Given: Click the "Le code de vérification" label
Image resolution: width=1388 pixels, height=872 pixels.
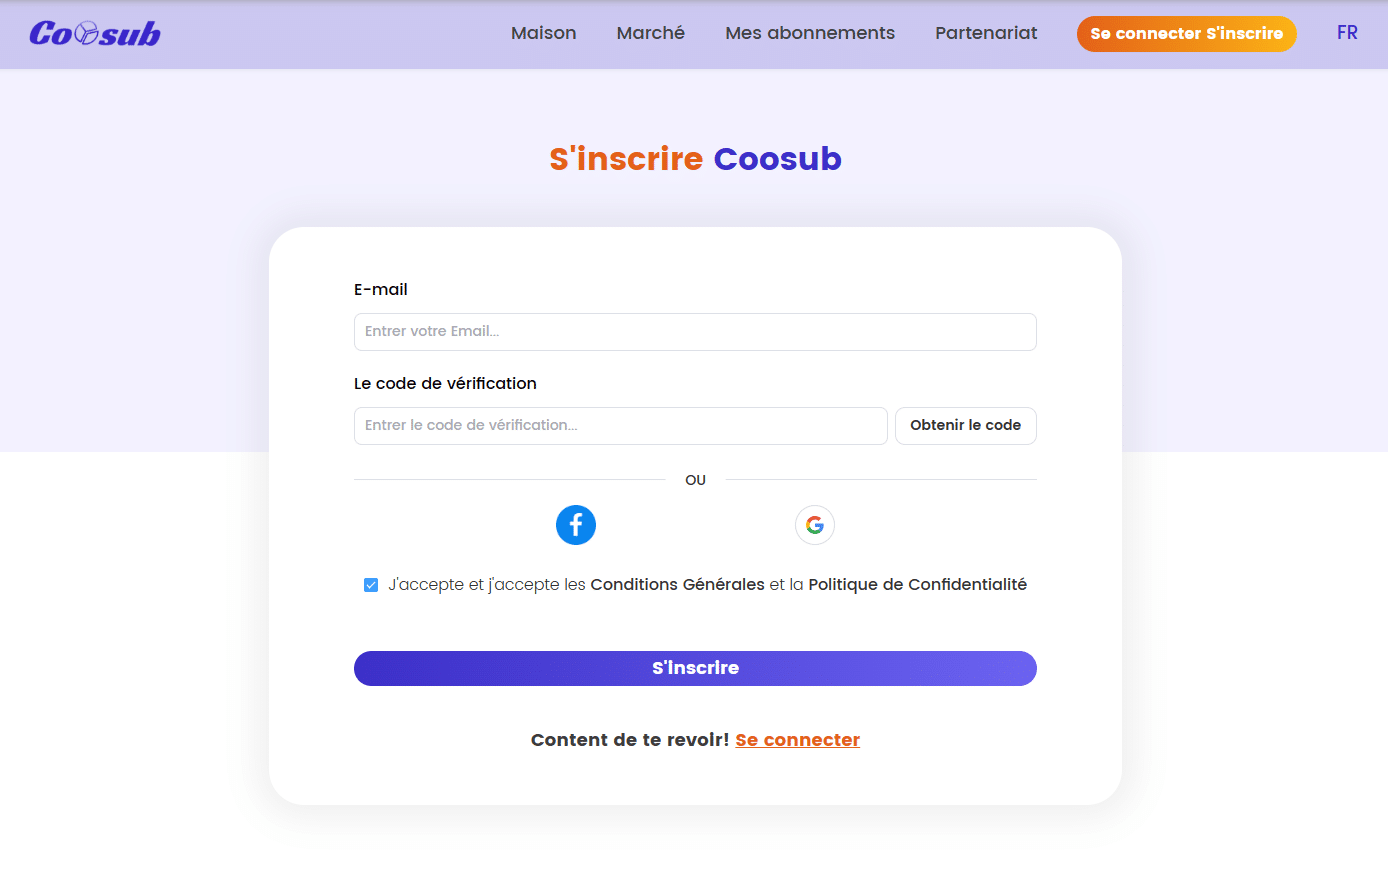Looking at the screenshot, I should 445,384.
